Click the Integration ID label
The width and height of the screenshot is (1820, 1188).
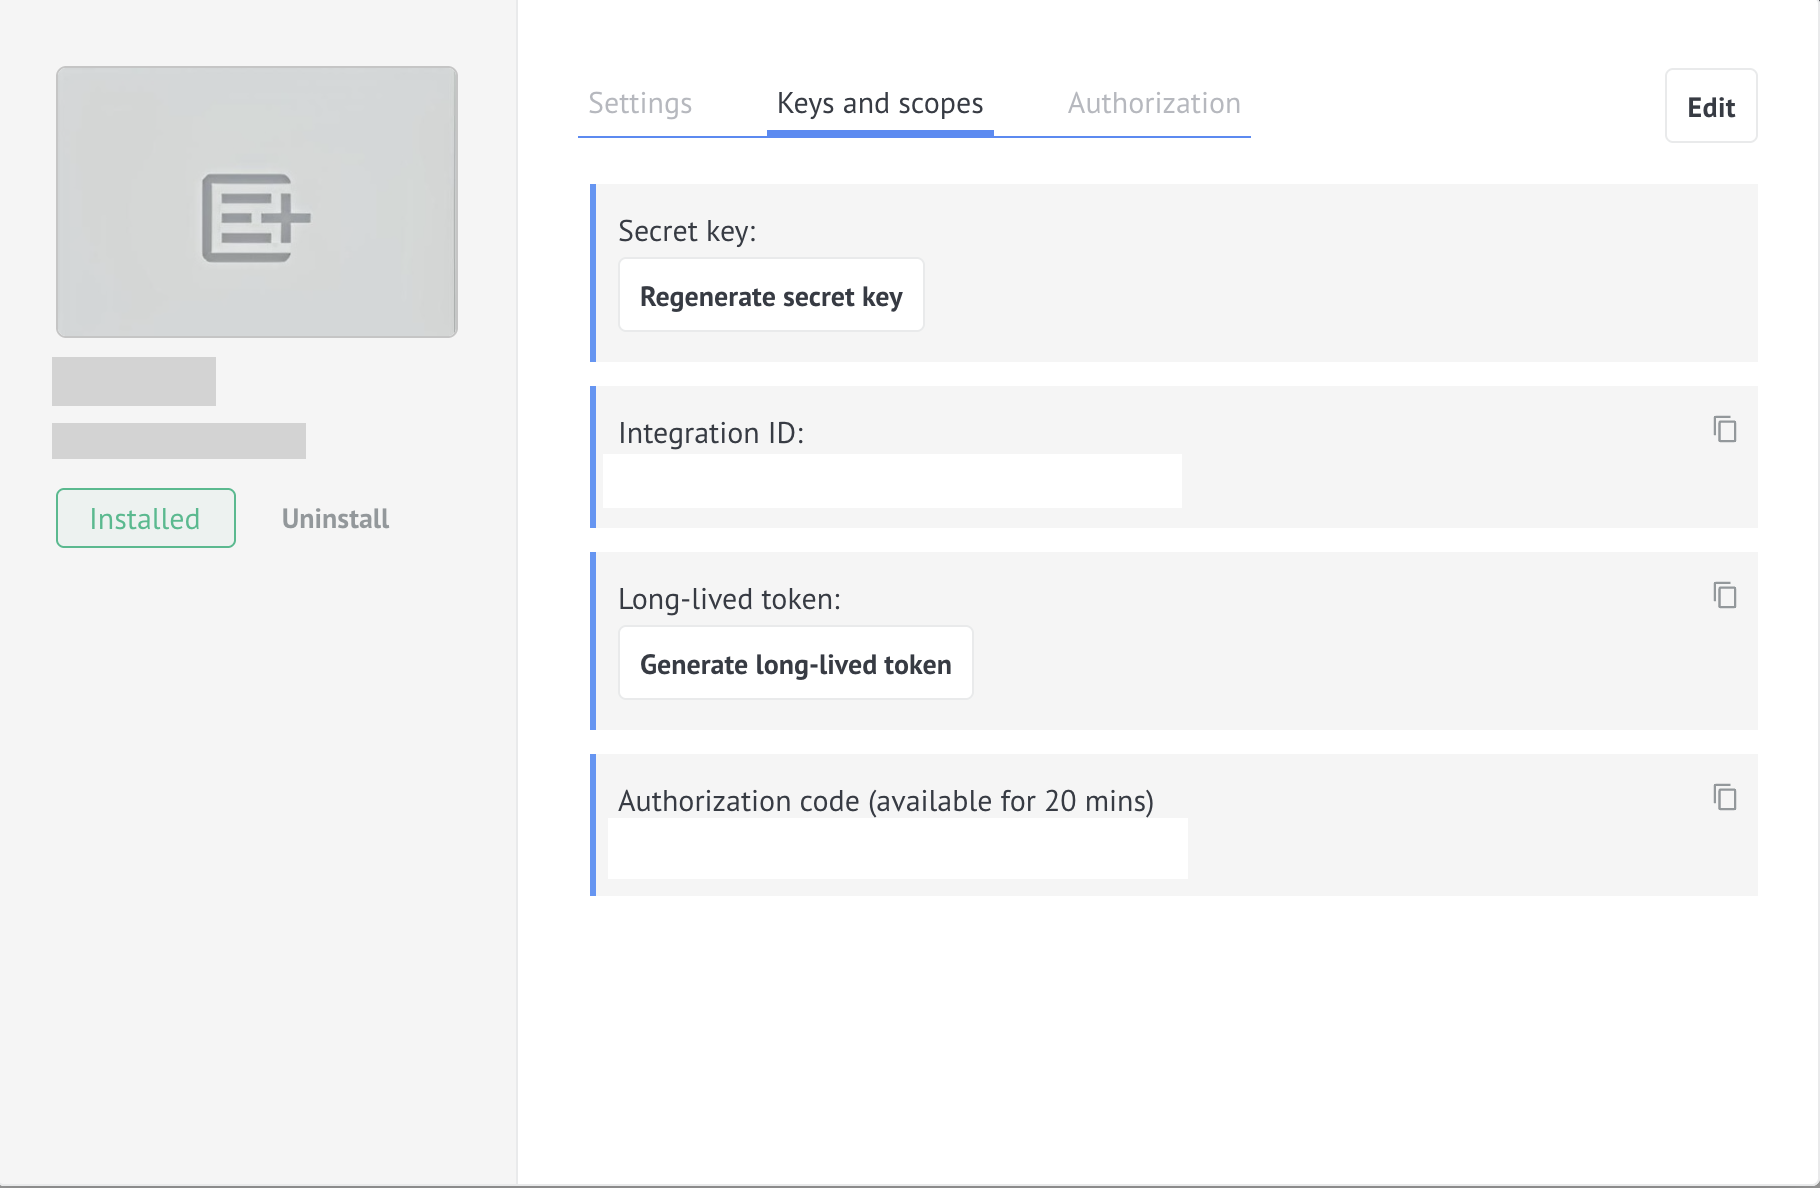pyautogui.click(x=711, y=433)
